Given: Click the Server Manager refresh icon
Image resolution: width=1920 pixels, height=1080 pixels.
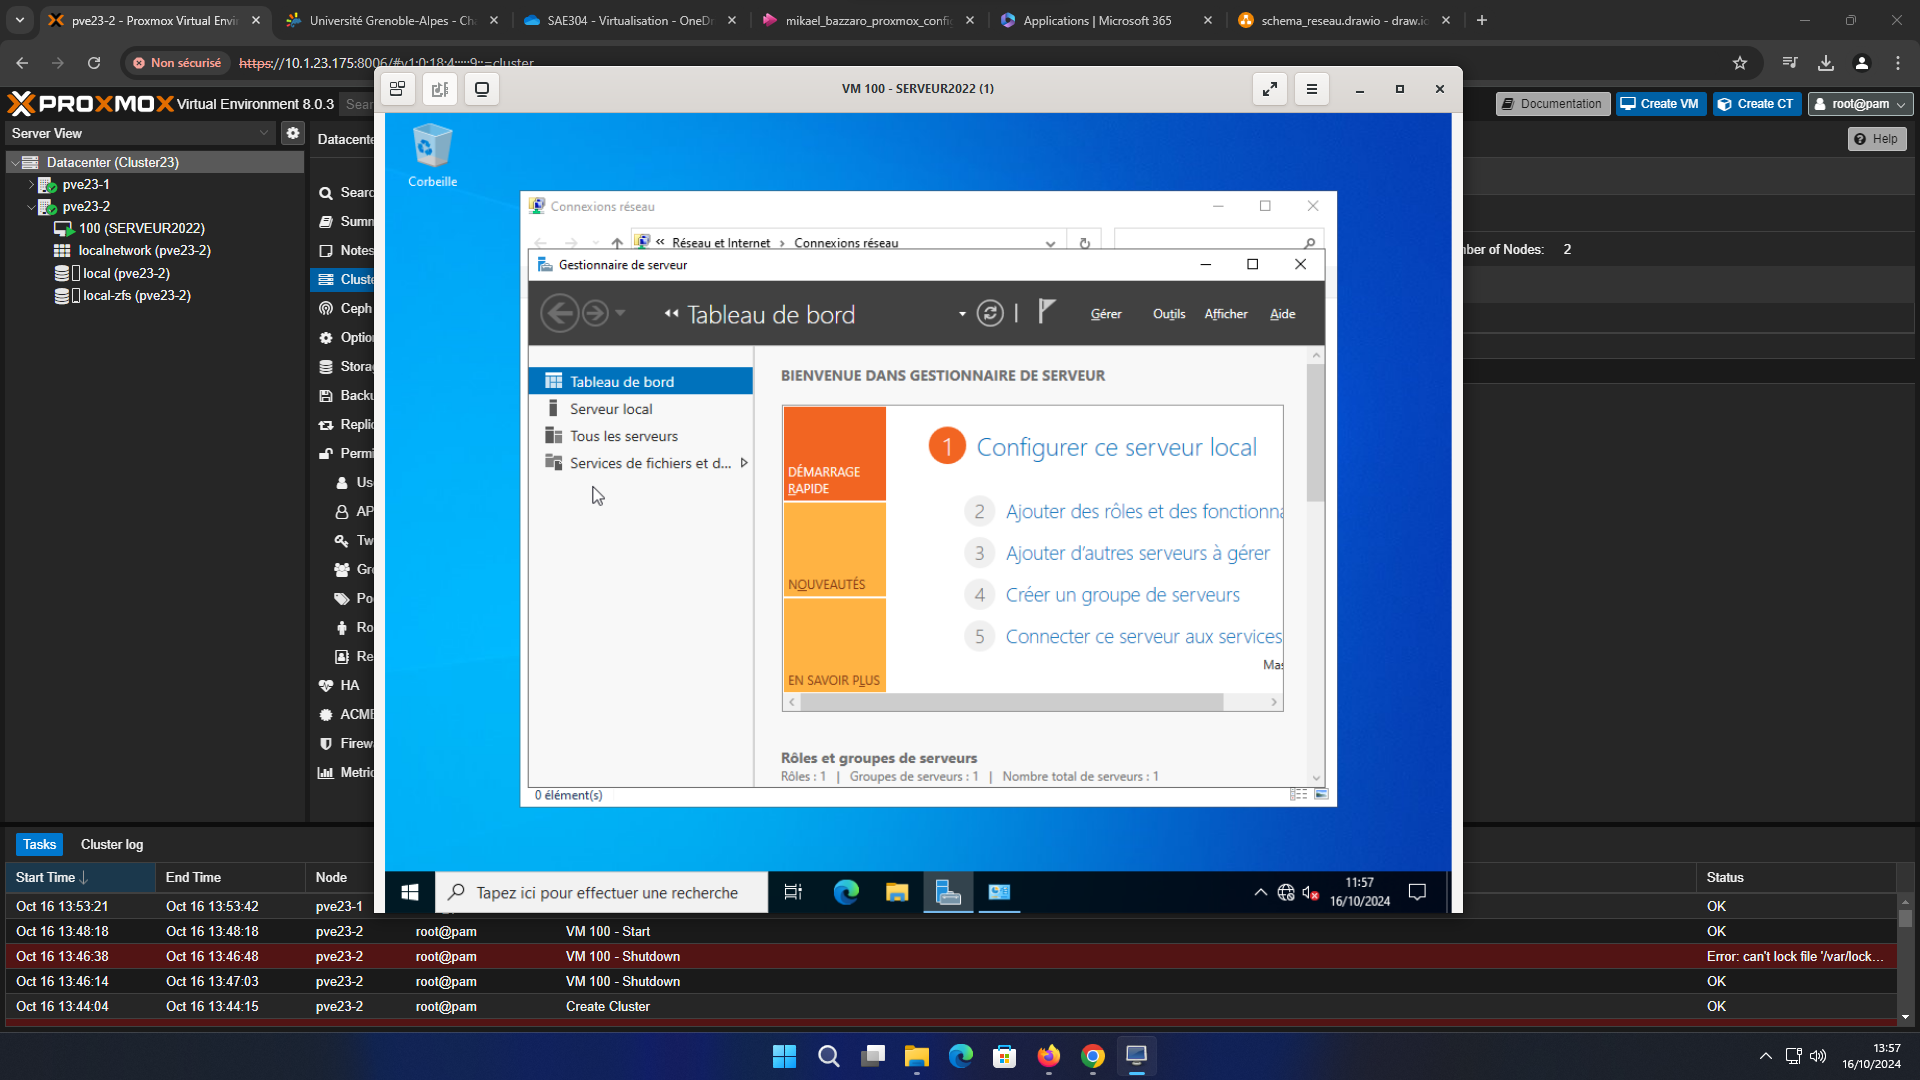Looking at the screenshot, I should [989, 314].
